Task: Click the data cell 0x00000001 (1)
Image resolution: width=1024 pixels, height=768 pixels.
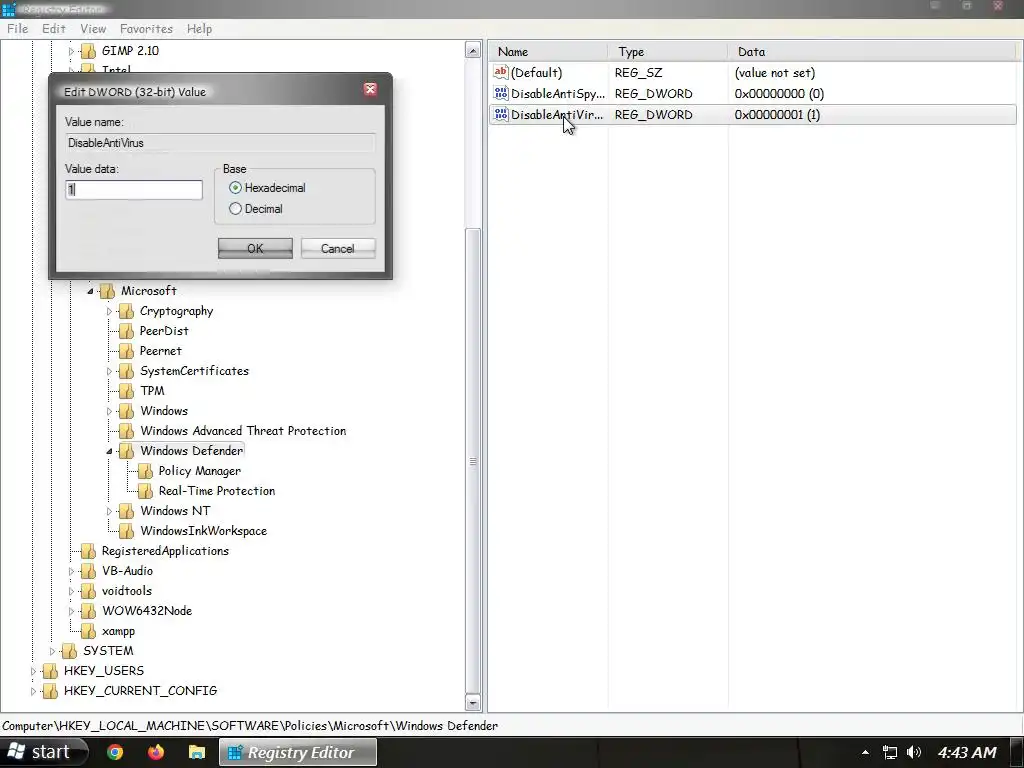Action: pyautogui.click(x=777, y=115)
